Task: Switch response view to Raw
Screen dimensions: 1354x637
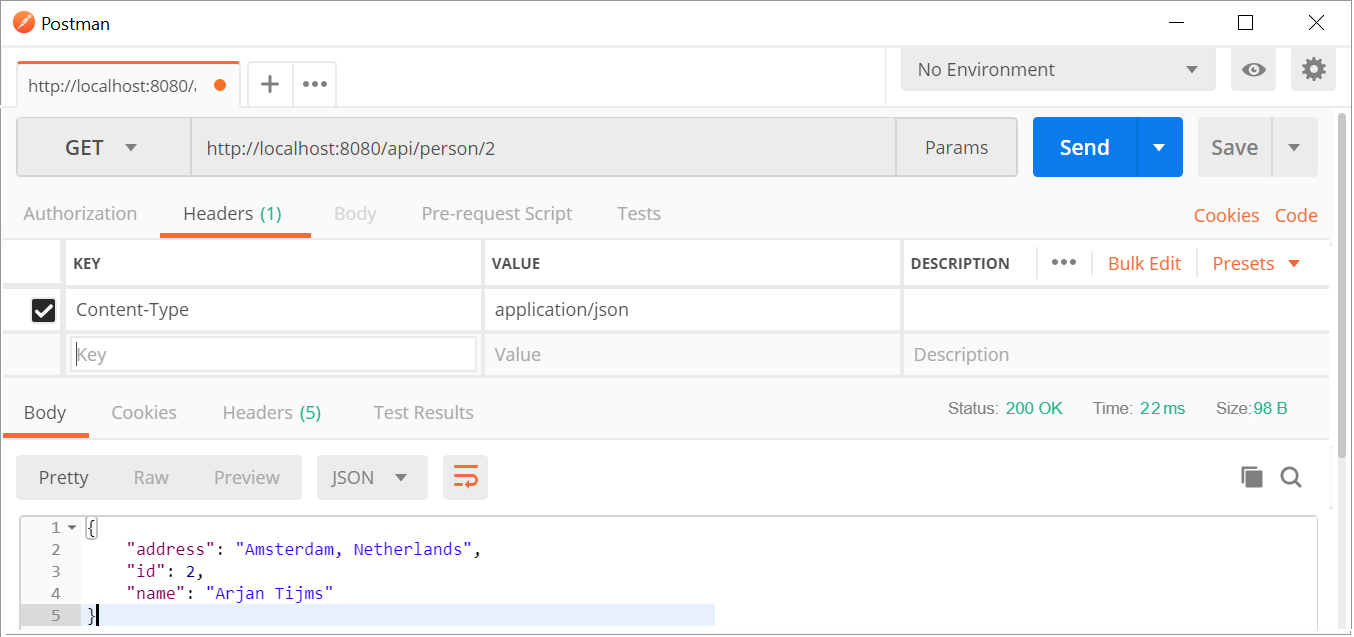Action: tap(151, 478)
